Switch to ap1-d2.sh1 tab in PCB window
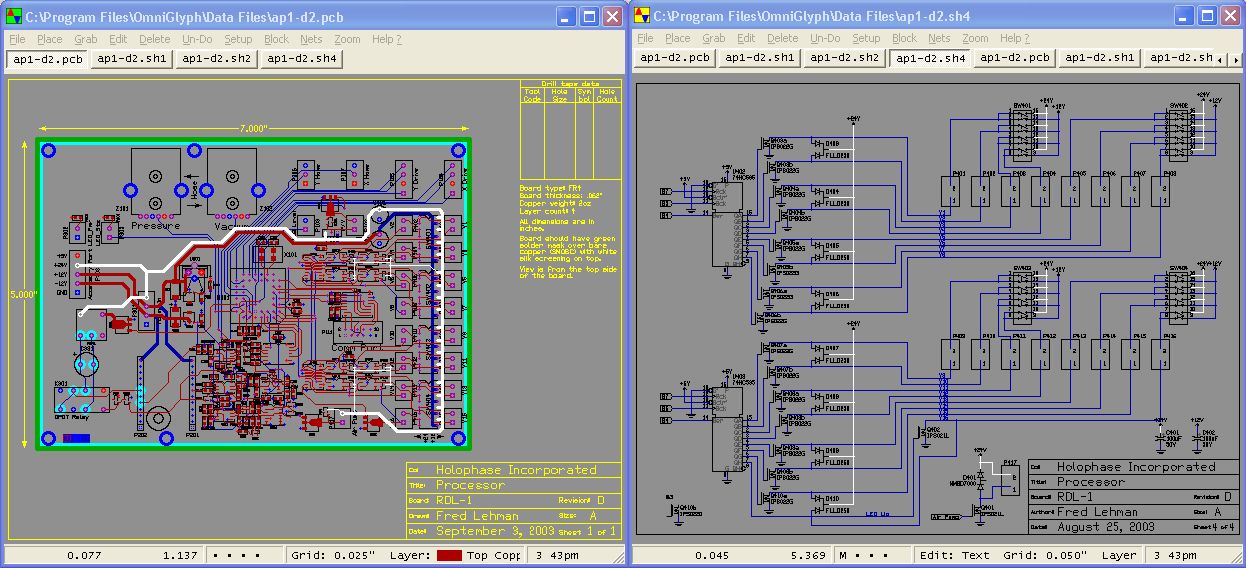This screenshot has width=1246, height=568. point(132,59)
